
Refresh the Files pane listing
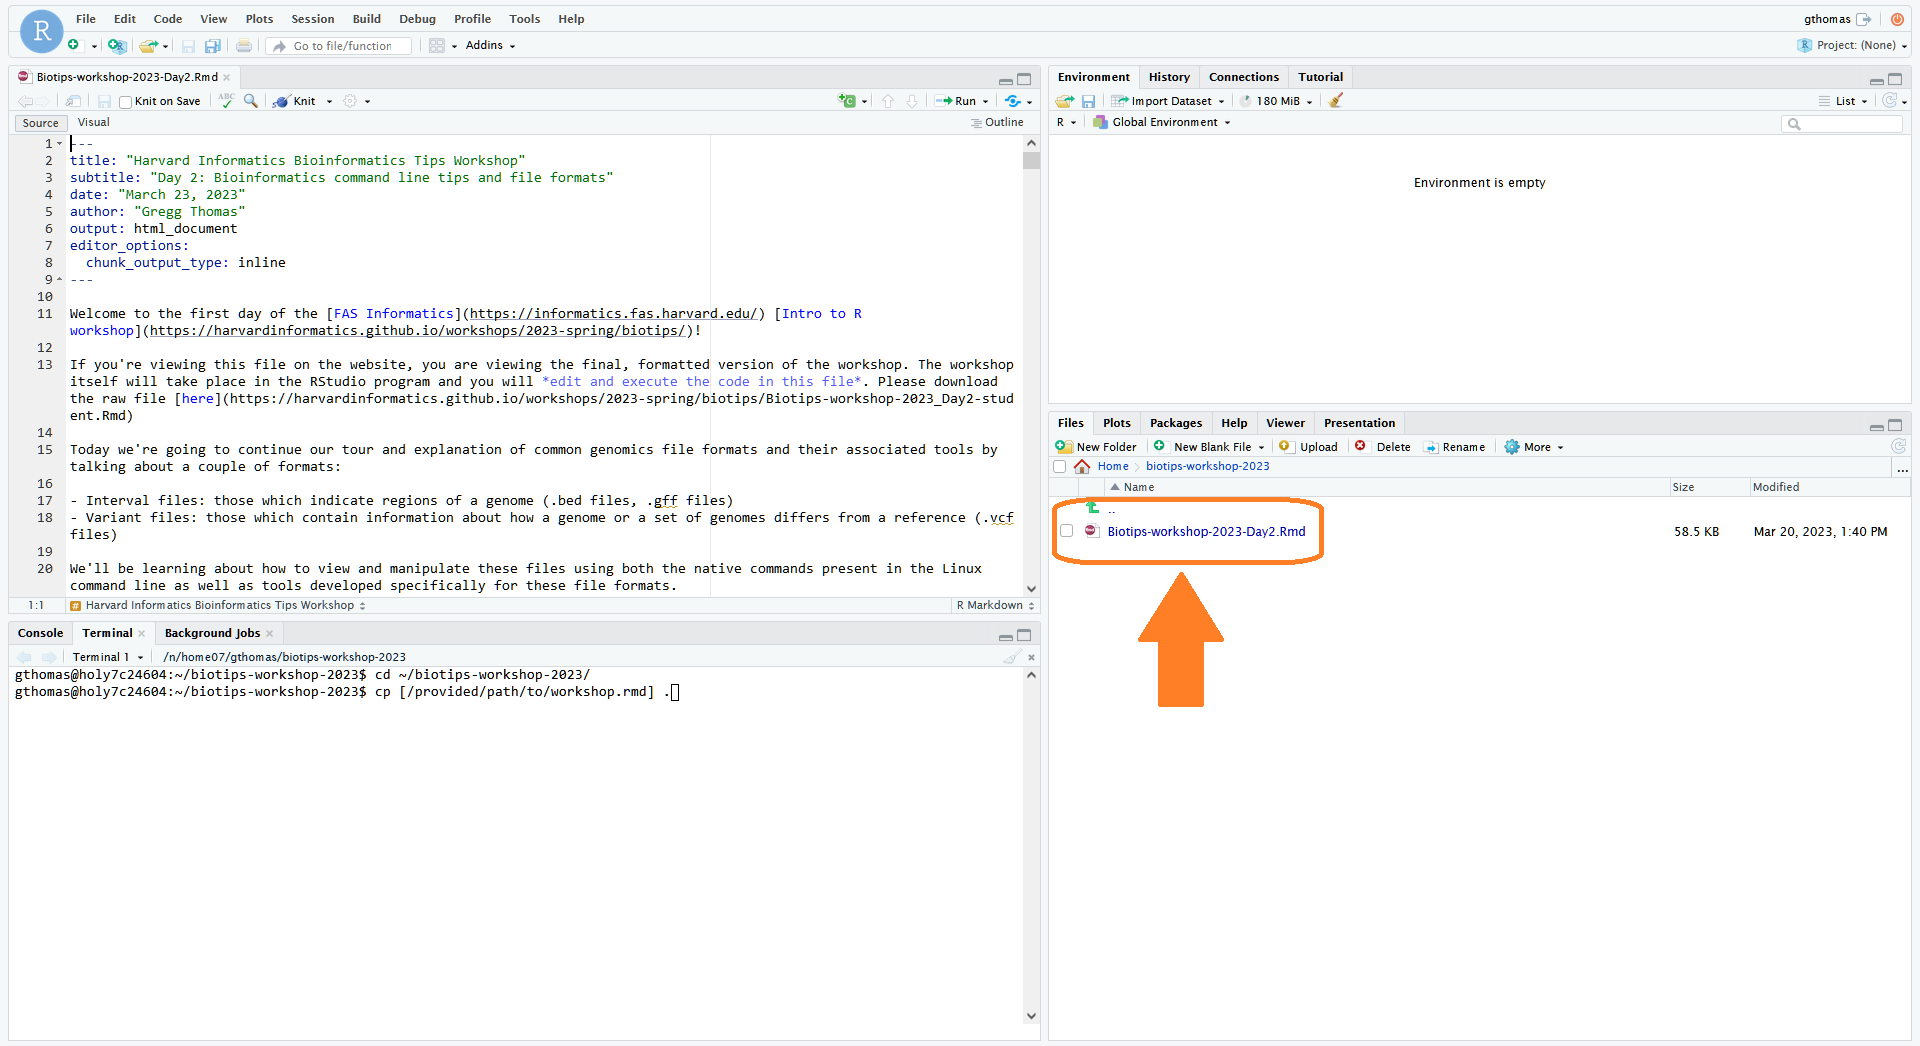[1898, 447]
